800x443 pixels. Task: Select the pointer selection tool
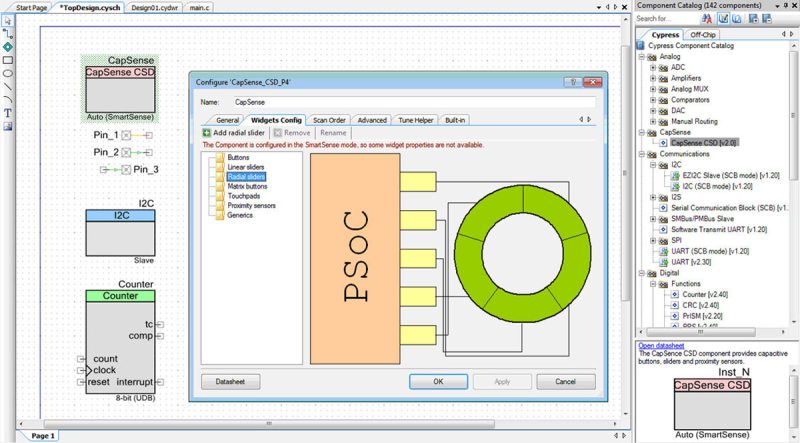(8, 20)
